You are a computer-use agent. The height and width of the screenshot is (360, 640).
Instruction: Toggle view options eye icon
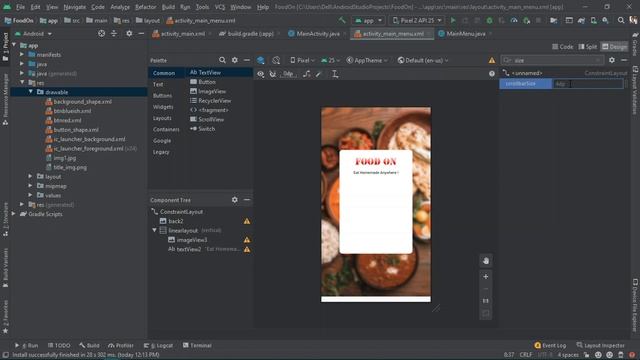click(260, 74)
